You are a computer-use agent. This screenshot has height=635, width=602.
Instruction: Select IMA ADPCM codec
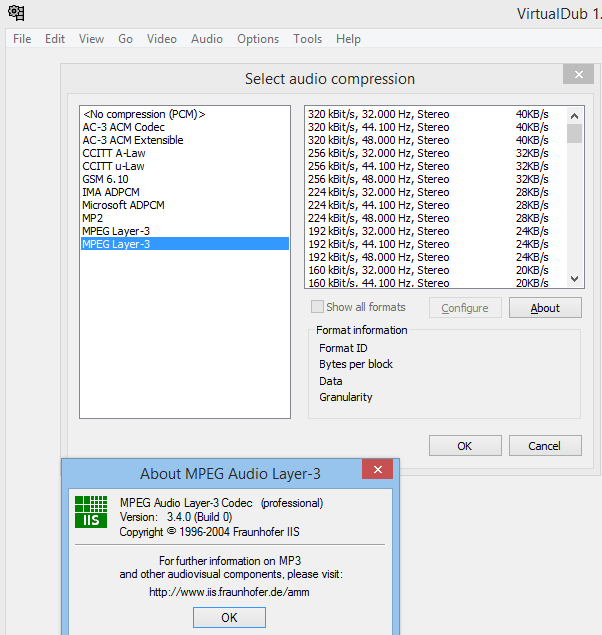tap(185, 192)
